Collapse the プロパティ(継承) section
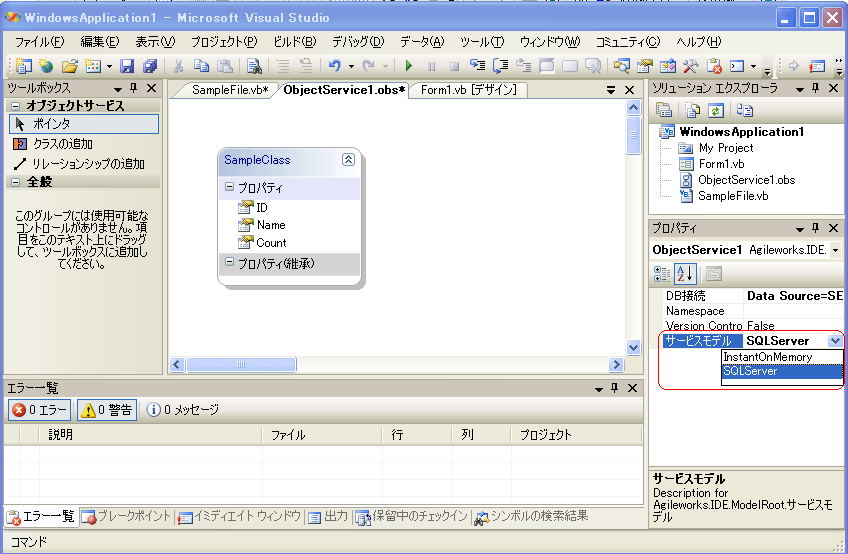Viewport: 848px width, 554px height. pyautogui.click(x=229, y=262)
